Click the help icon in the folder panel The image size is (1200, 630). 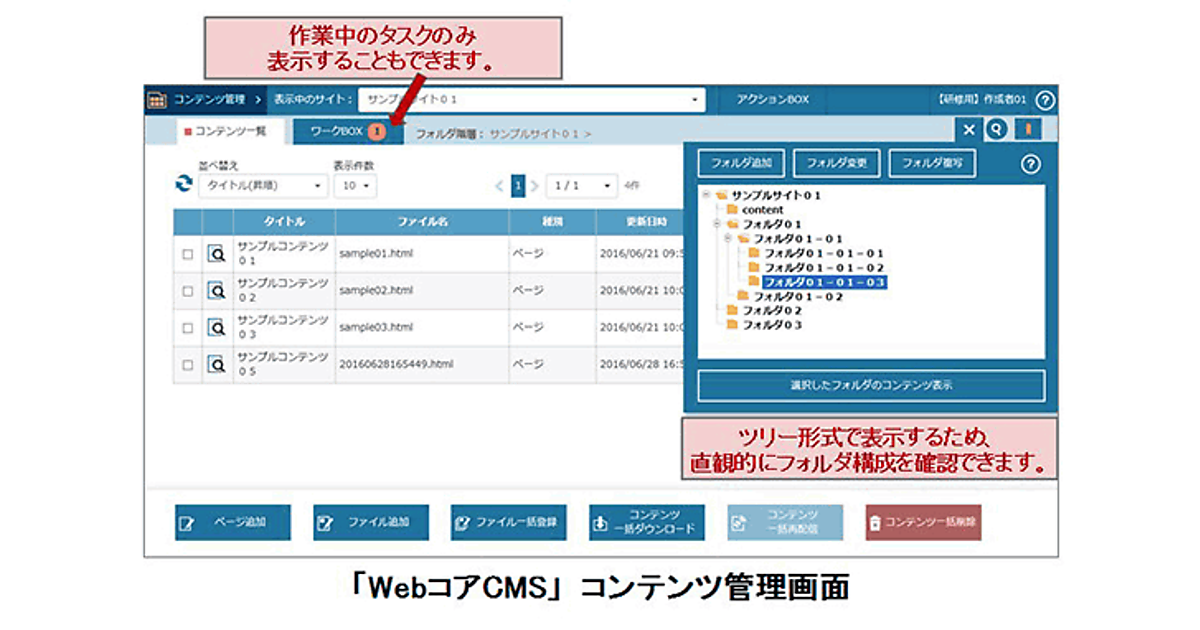click(x=1031, y=165)
